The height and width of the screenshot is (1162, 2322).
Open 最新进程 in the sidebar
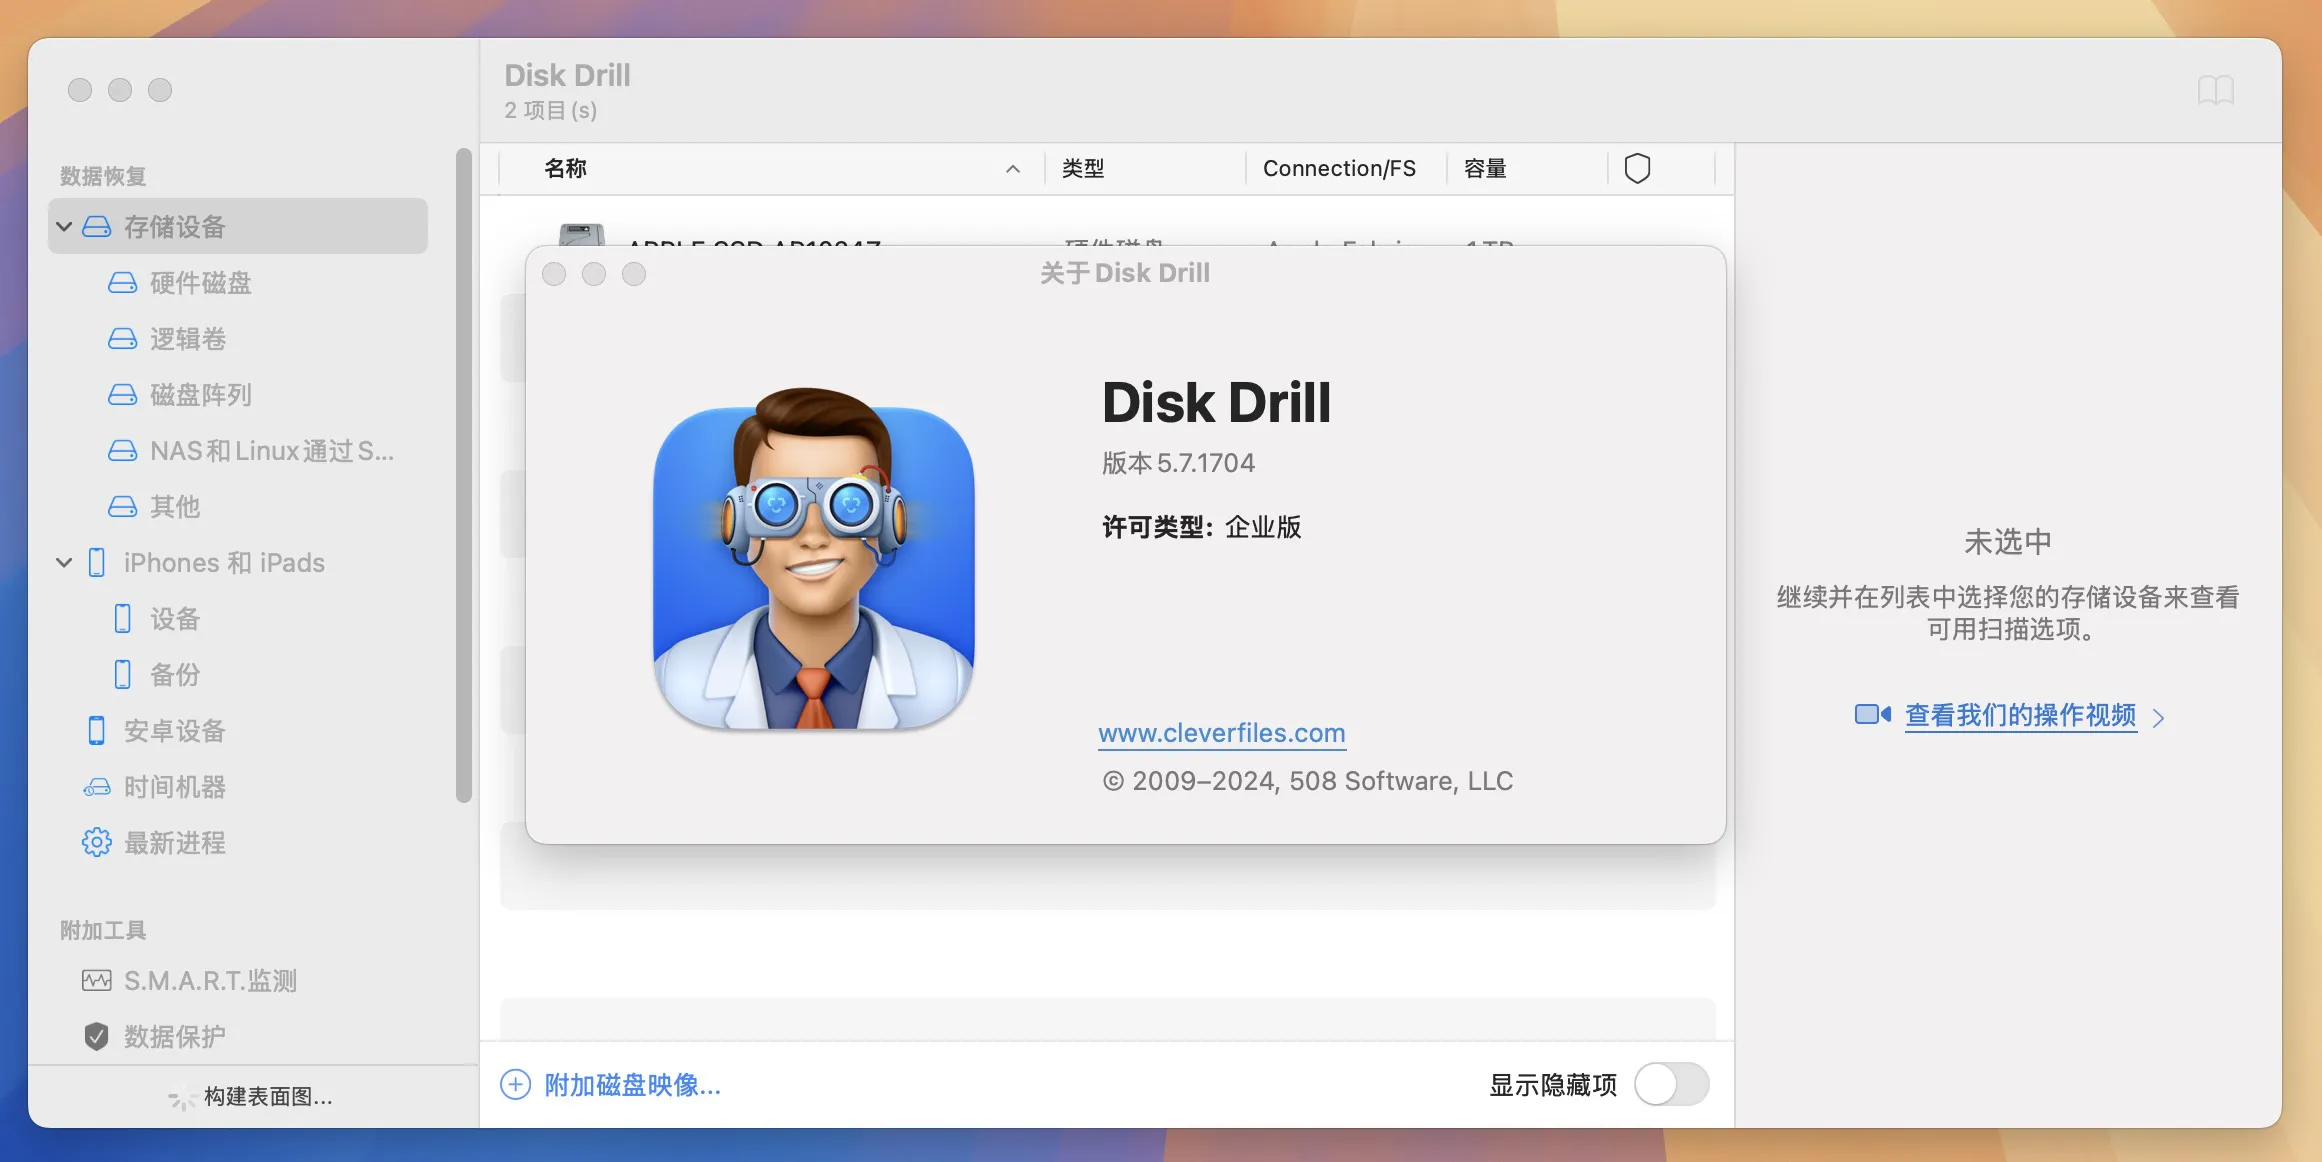coord(175,843)
